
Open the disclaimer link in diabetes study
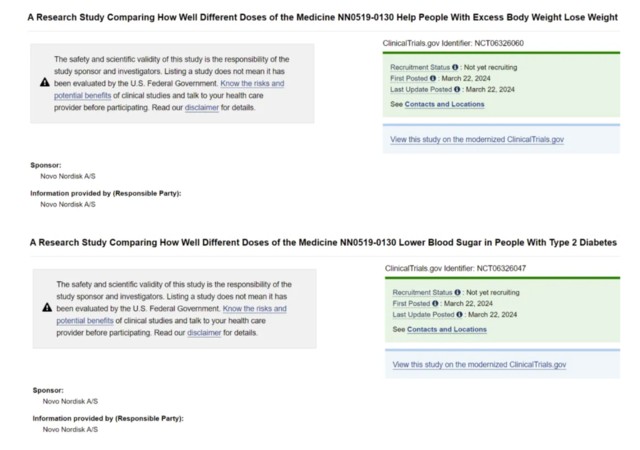(204, 332)
